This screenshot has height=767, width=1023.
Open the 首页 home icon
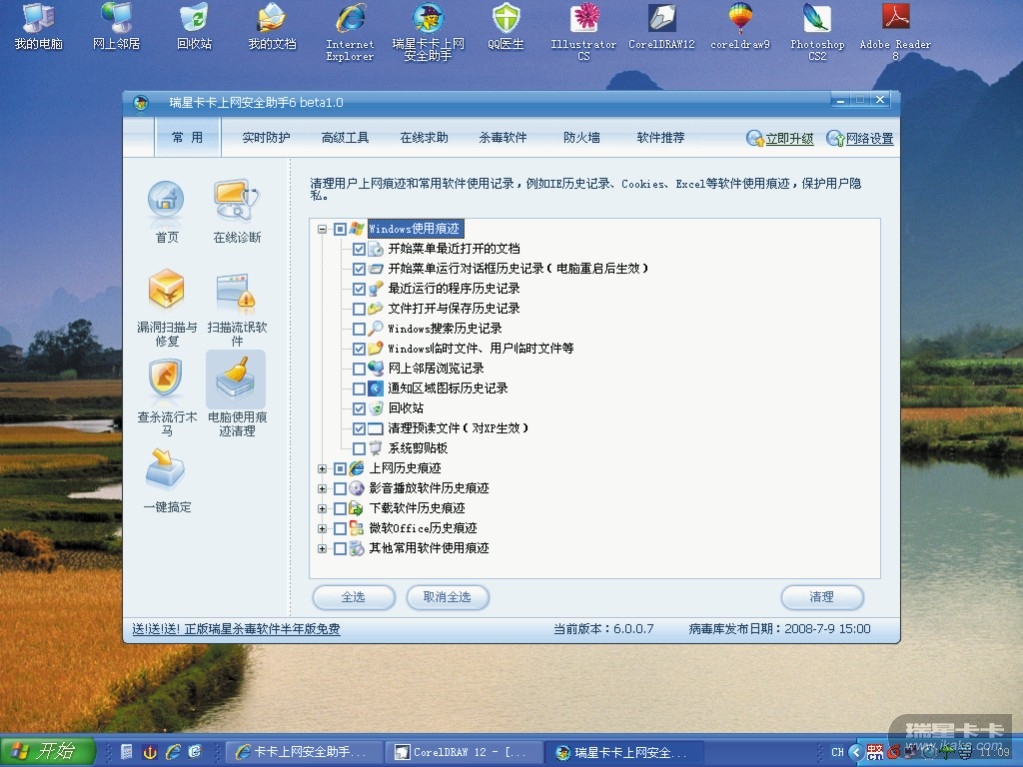pyautogui.click(x=166, y=199)
